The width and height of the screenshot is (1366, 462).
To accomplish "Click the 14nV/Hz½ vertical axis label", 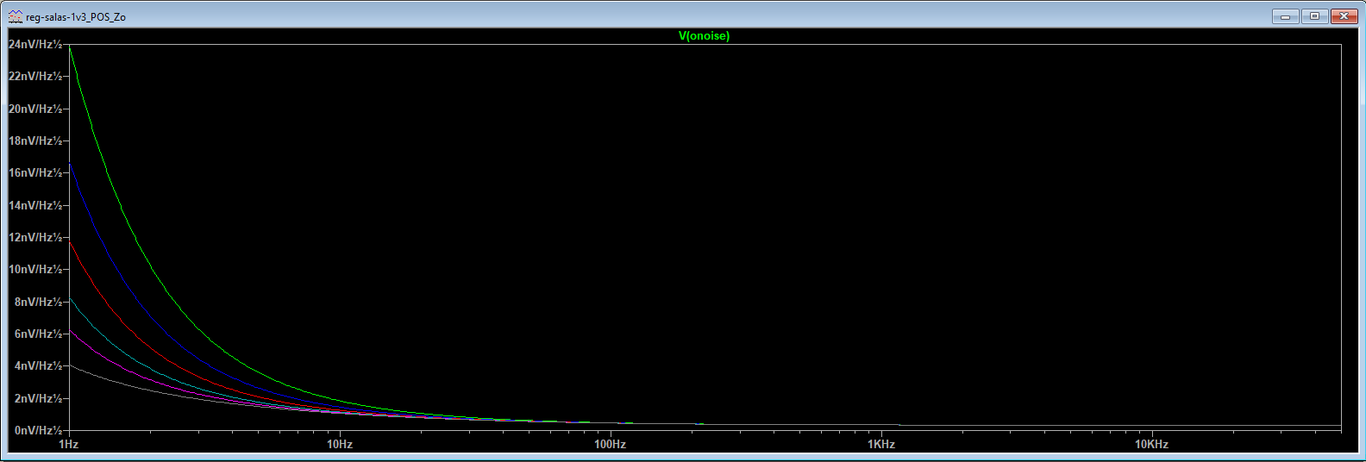I will tap(35, 205).
